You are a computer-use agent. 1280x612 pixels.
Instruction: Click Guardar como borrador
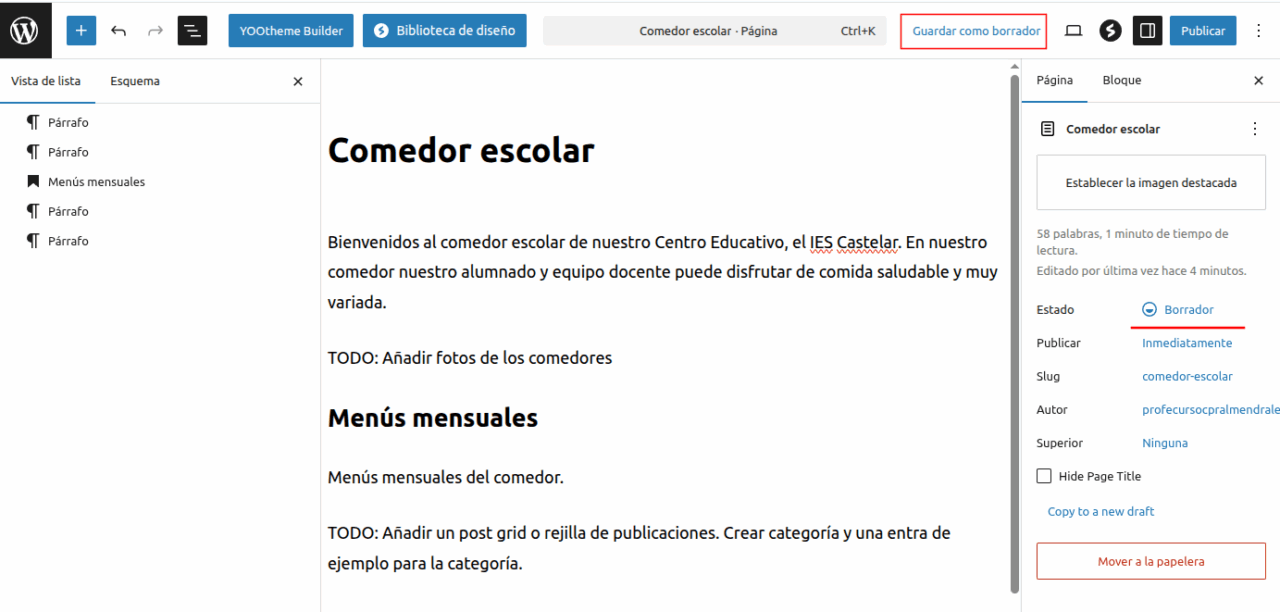click(975, 31)
